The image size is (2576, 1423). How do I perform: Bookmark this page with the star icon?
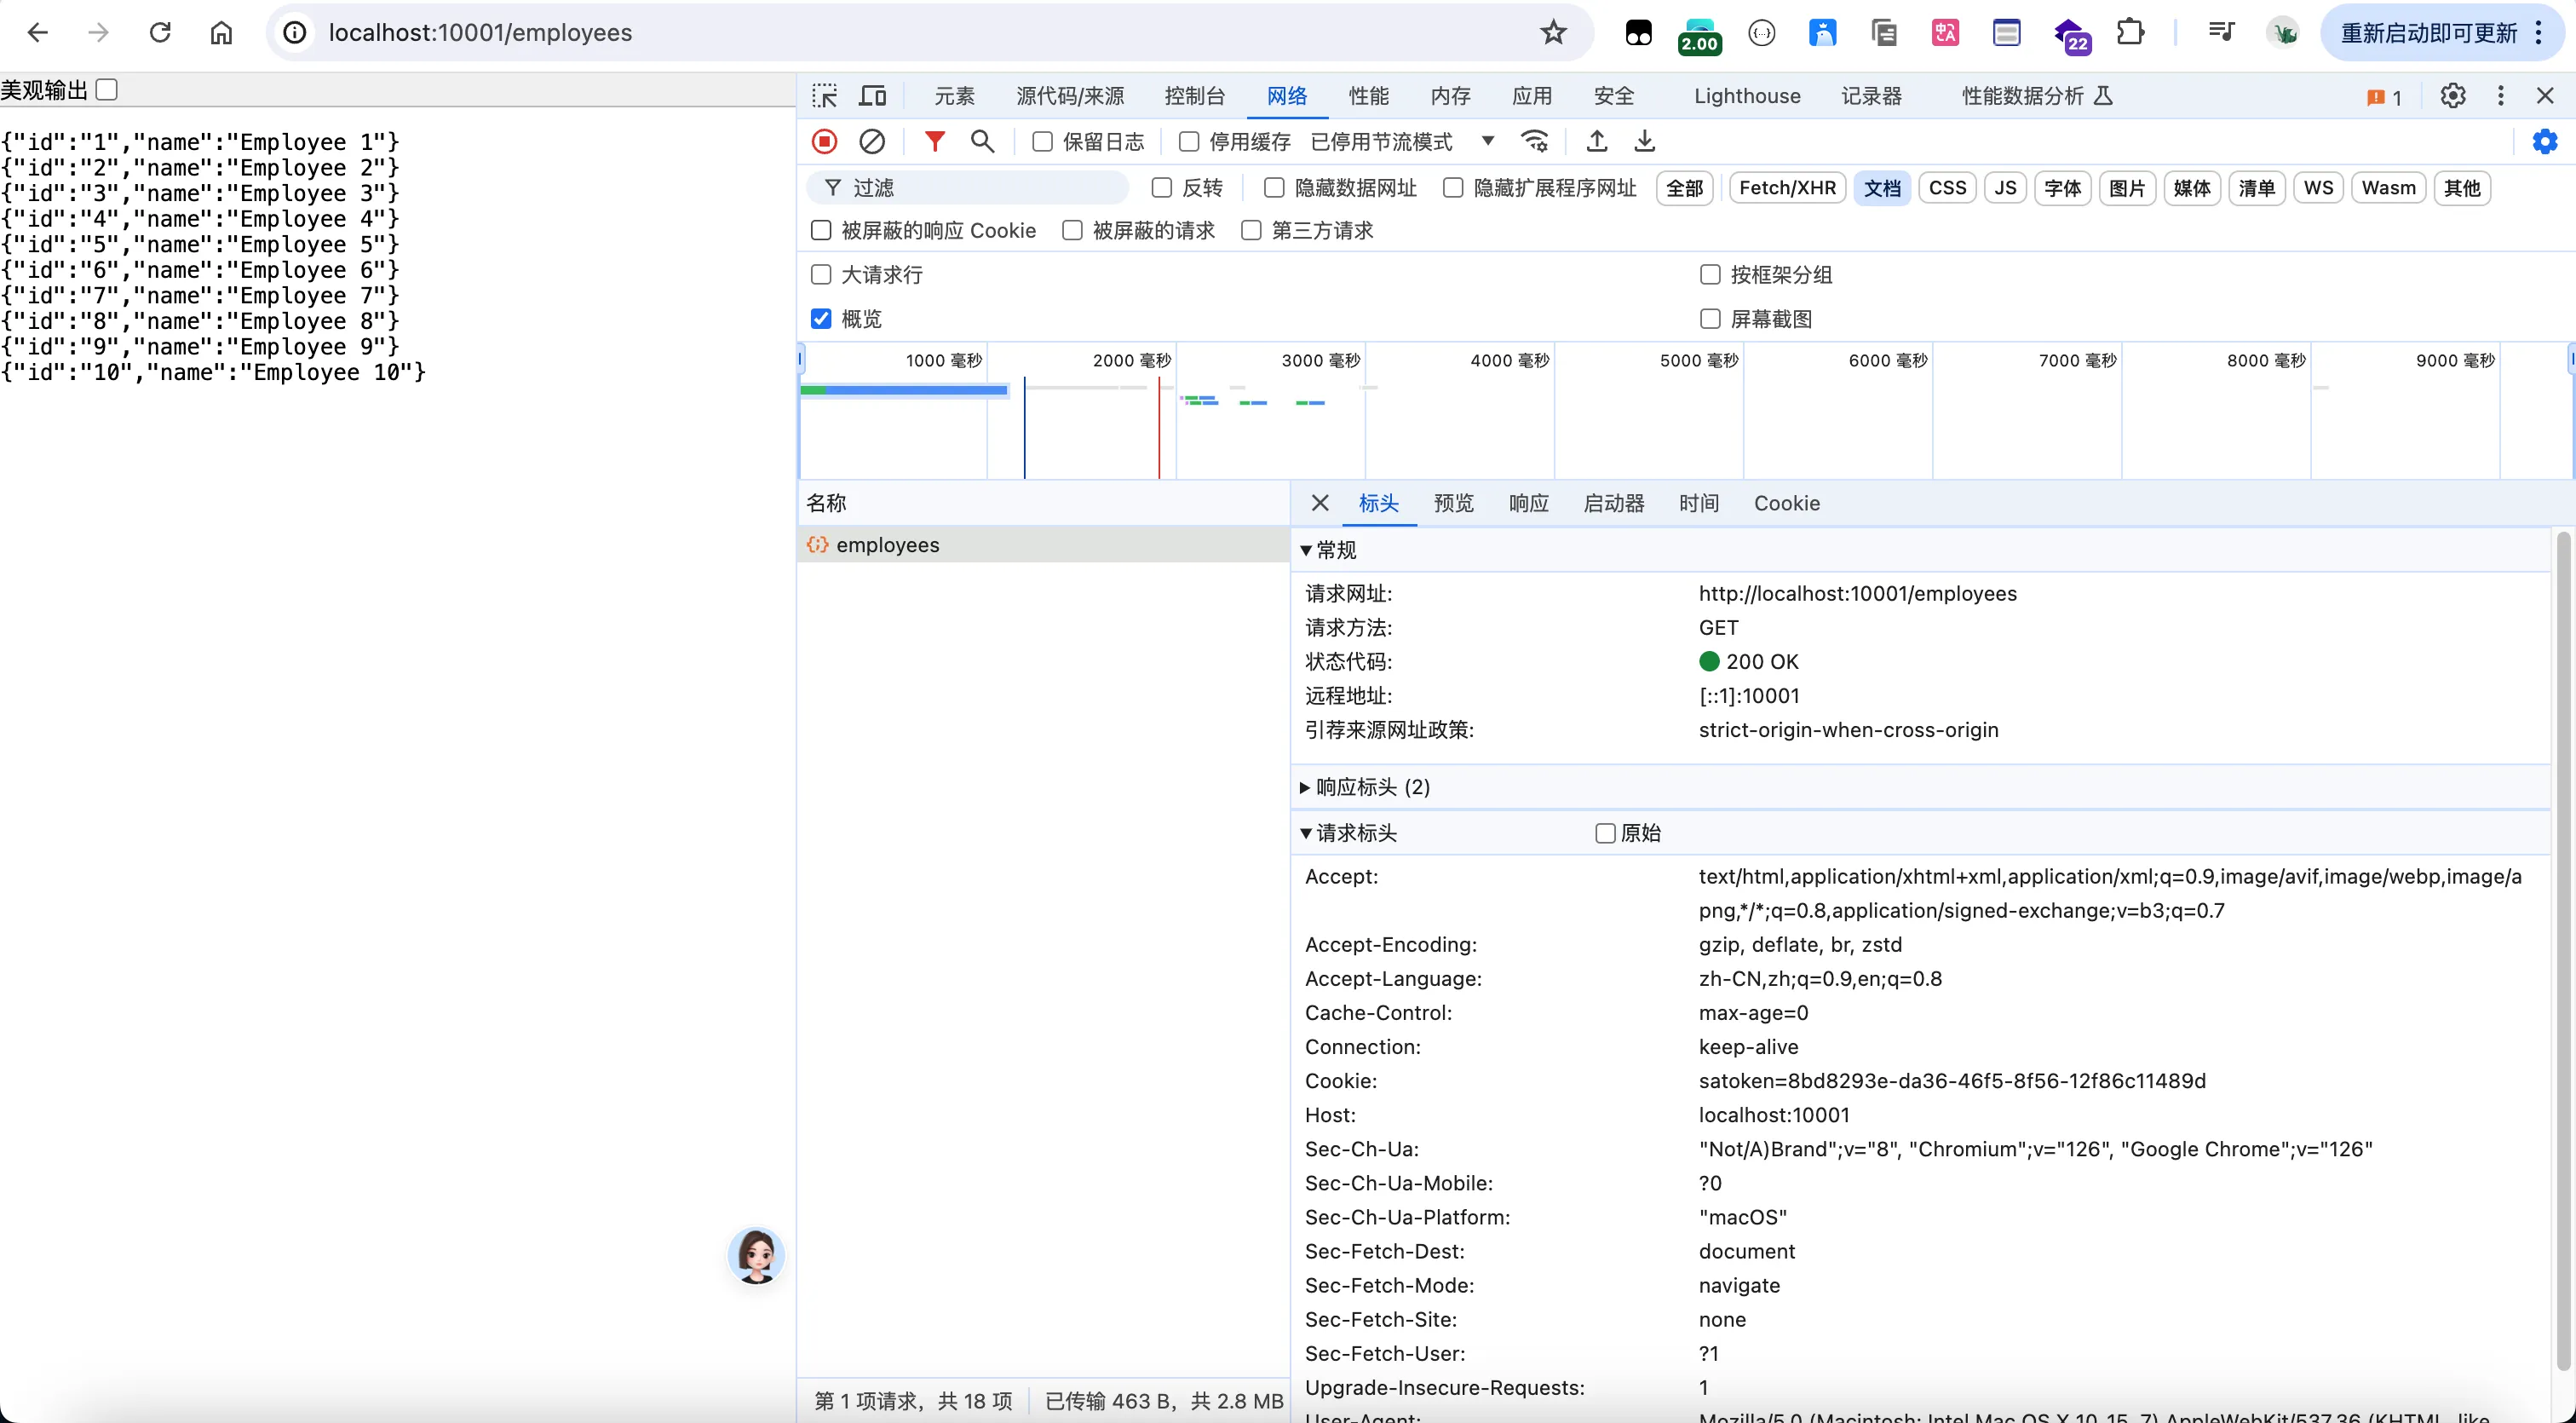(x=1553, y=32)
